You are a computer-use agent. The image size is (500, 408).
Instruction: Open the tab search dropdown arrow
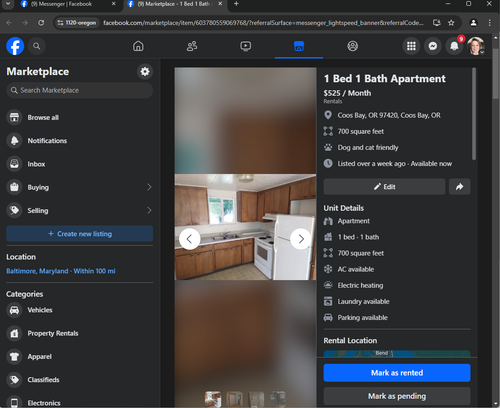click(x=8, y=4)
